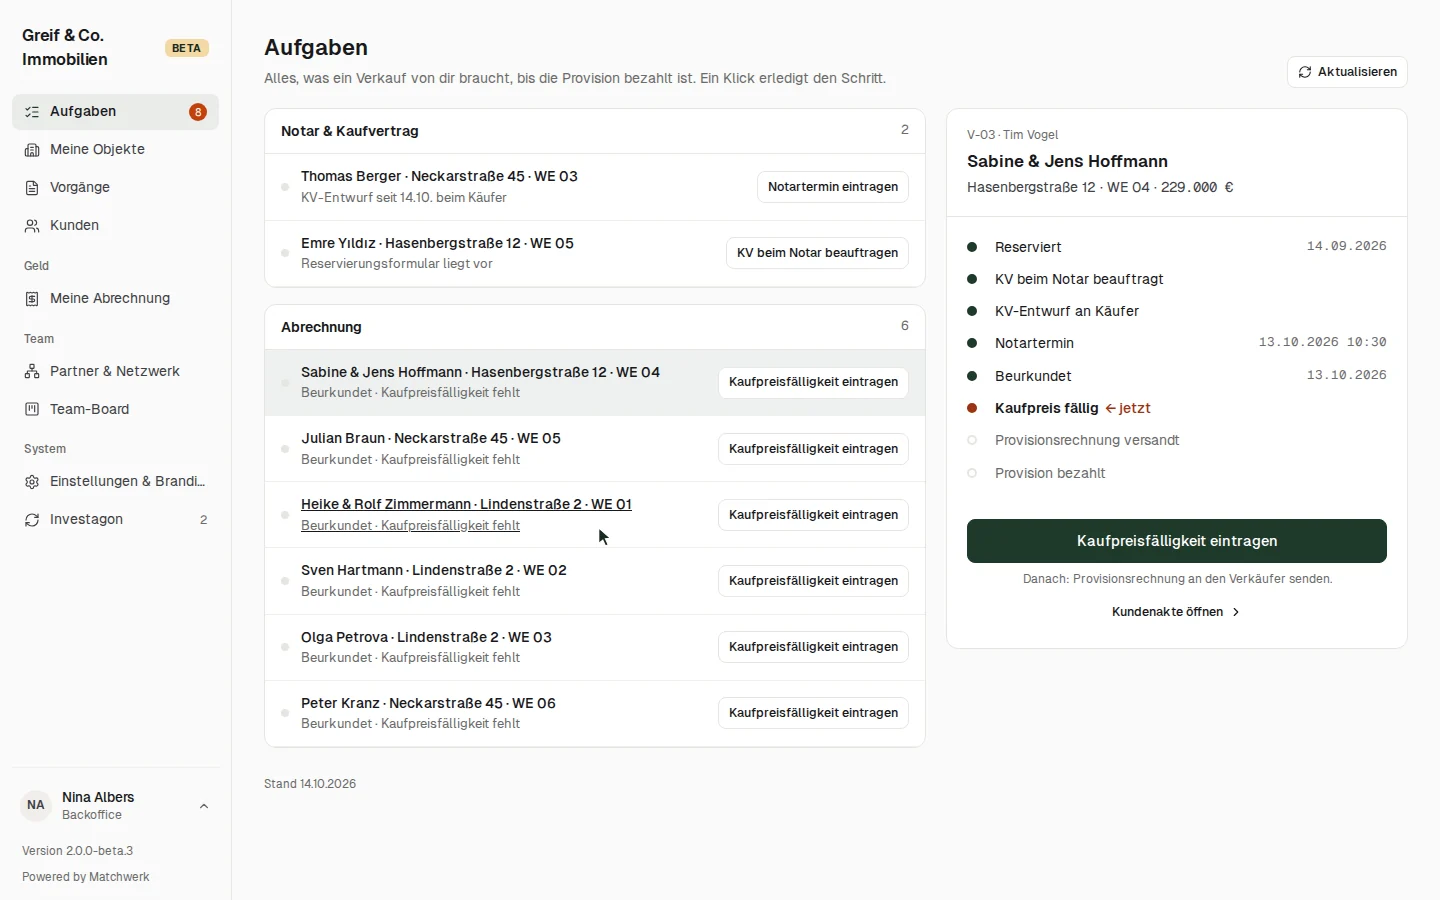
Task: Select the Peter Kranz Neckarstraße 45 task
Action: point(595,713)
